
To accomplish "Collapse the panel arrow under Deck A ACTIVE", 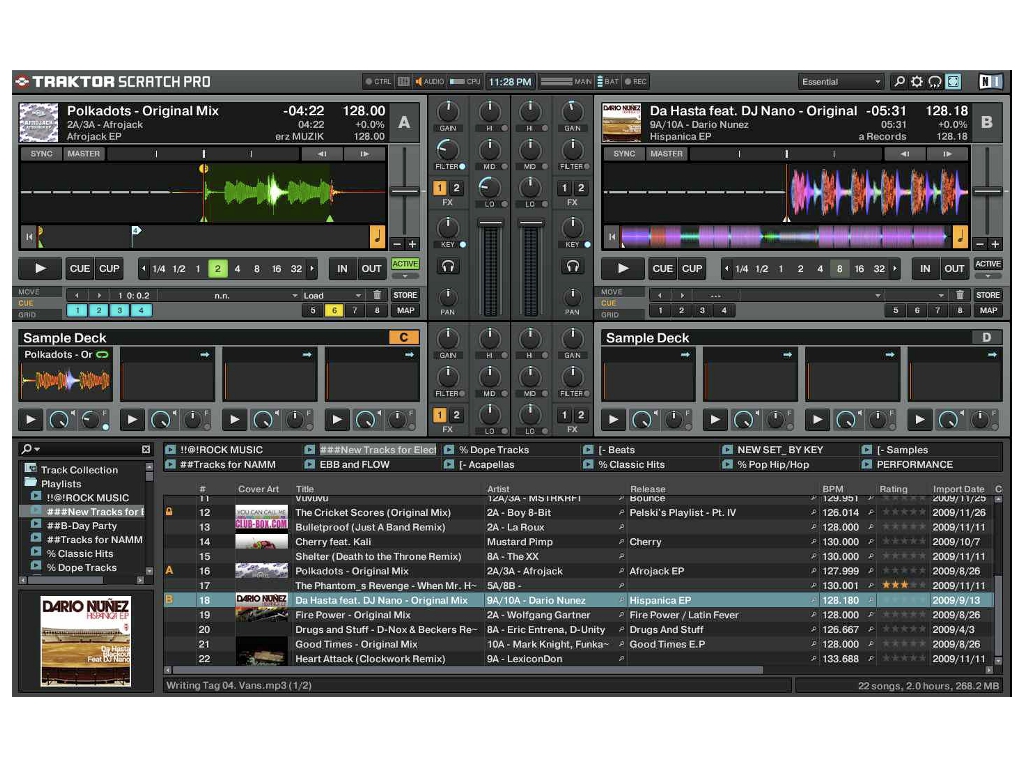I will pyautogui.click(x=405, y=277).
